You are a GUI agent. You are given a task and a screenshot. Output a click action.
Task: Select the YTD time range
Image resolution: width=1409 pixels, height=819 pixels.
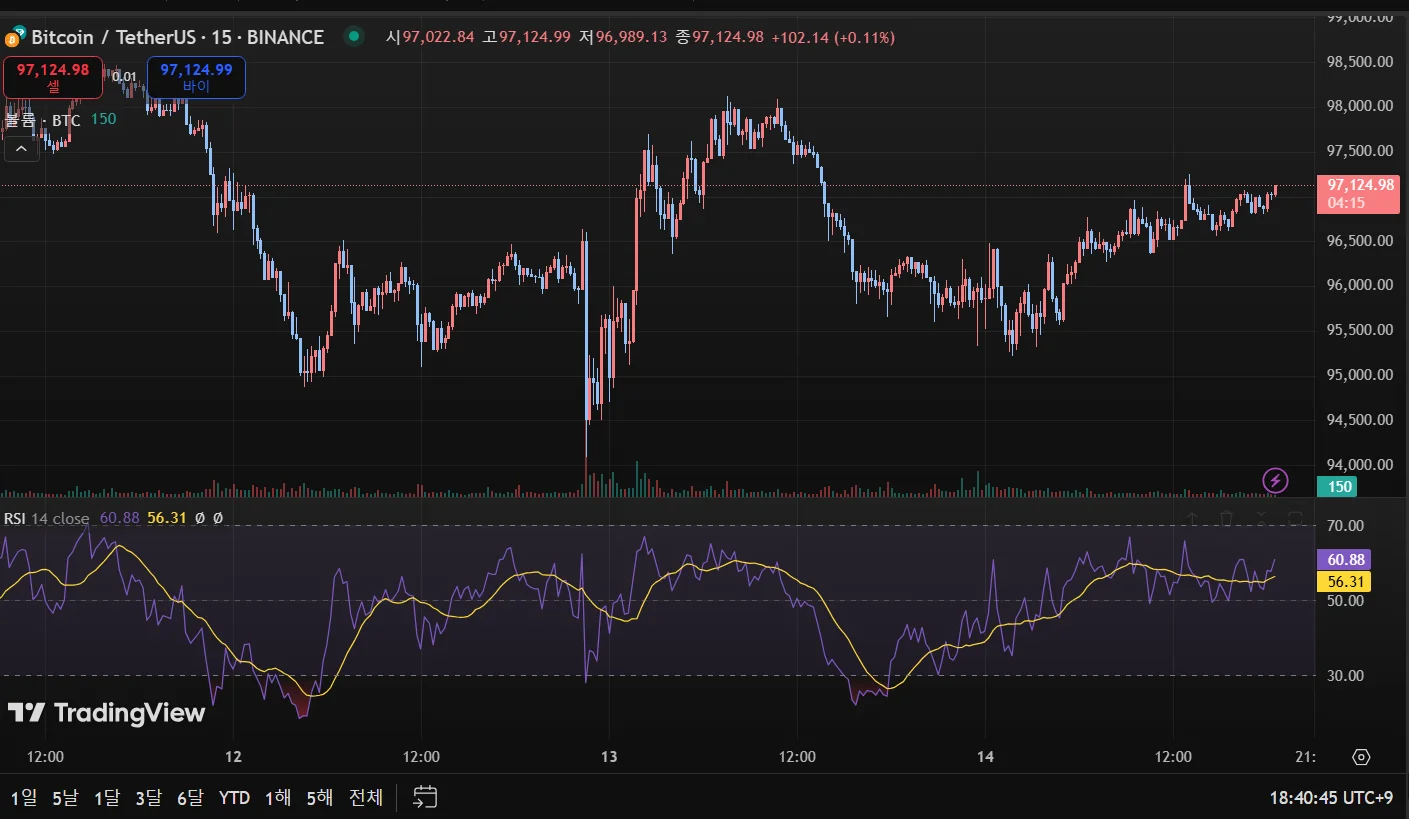tap(234, 798)
